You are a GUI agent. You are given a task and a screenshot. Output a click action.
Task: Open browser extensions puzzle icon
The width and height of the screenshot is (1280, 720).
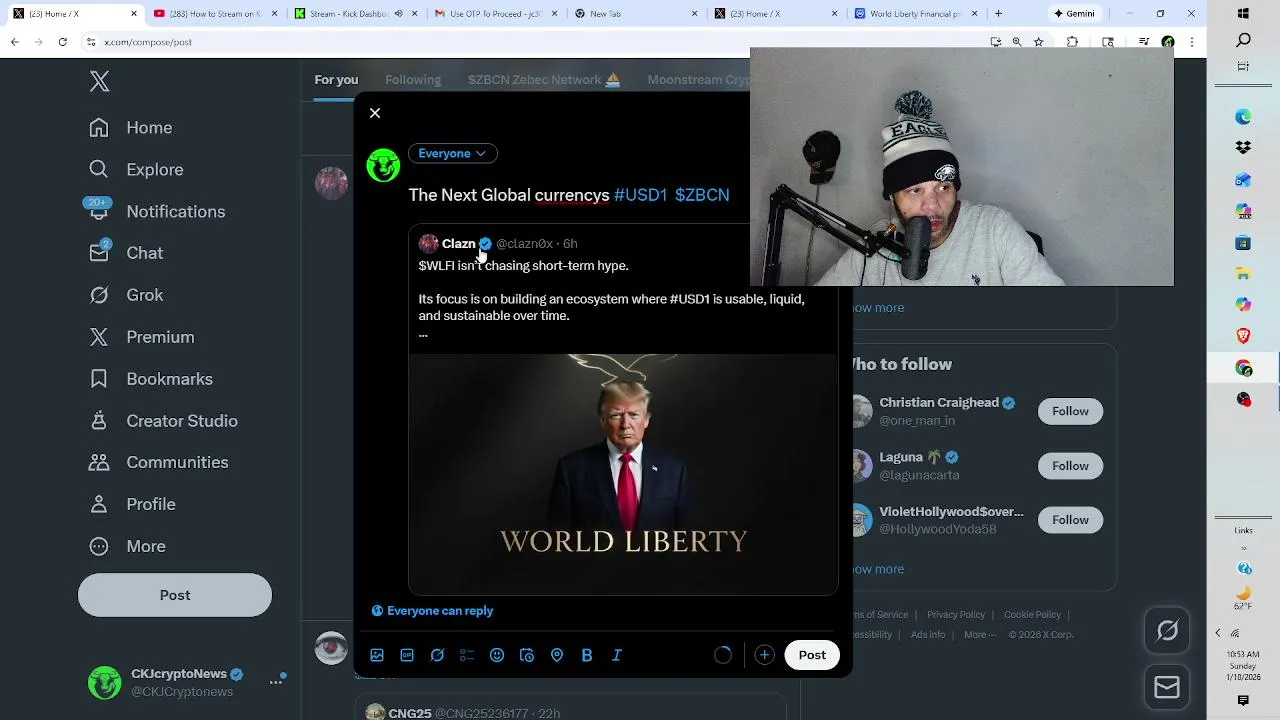[1073, 42]
